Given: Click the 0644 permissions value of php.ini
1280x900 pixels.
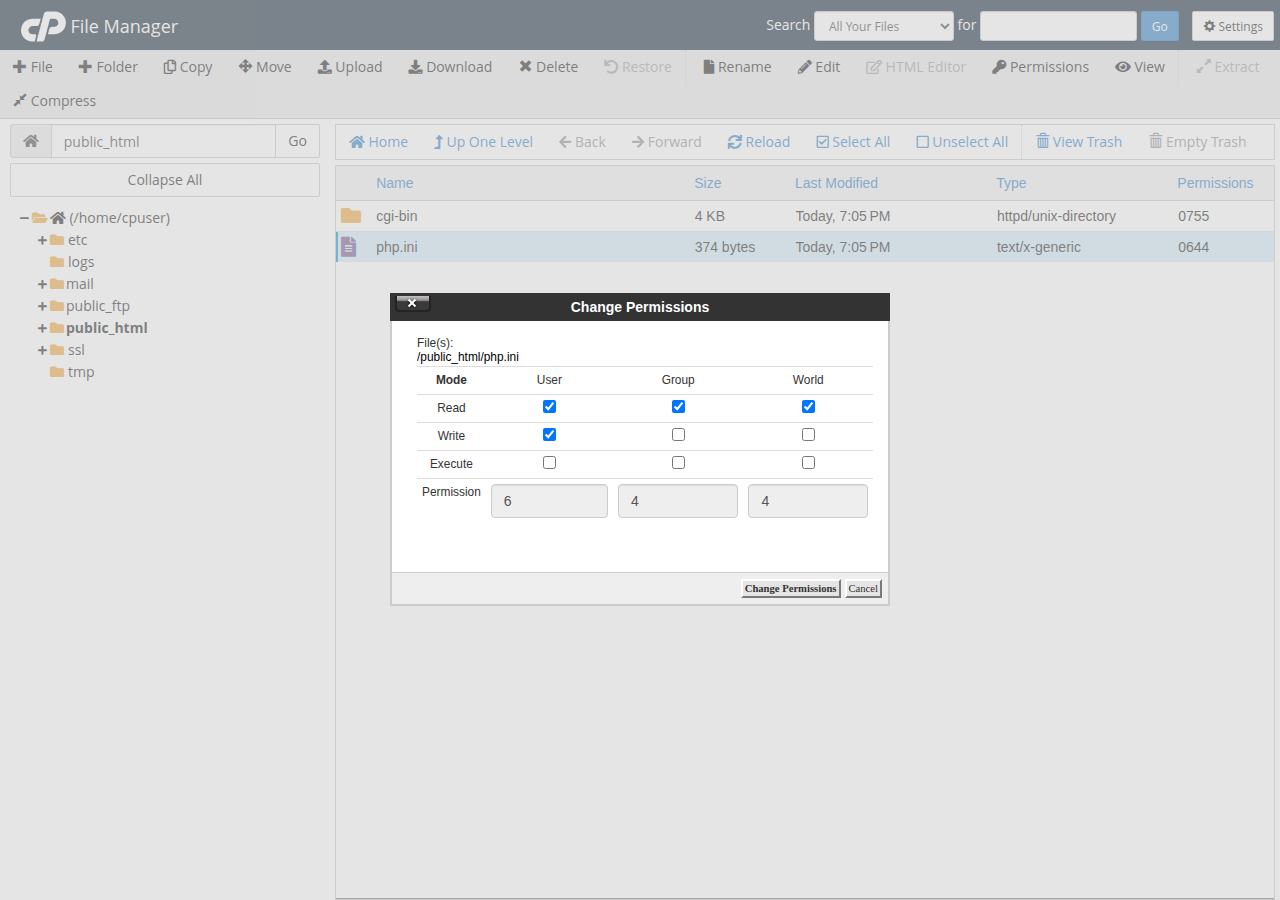Looking at the screenshot, I should click(x=1194, y=247).
